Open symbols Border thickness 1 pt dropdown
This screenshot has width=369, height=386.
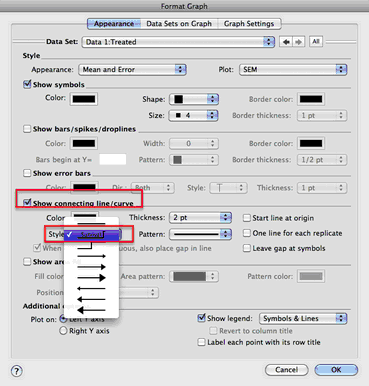point(322,115)
